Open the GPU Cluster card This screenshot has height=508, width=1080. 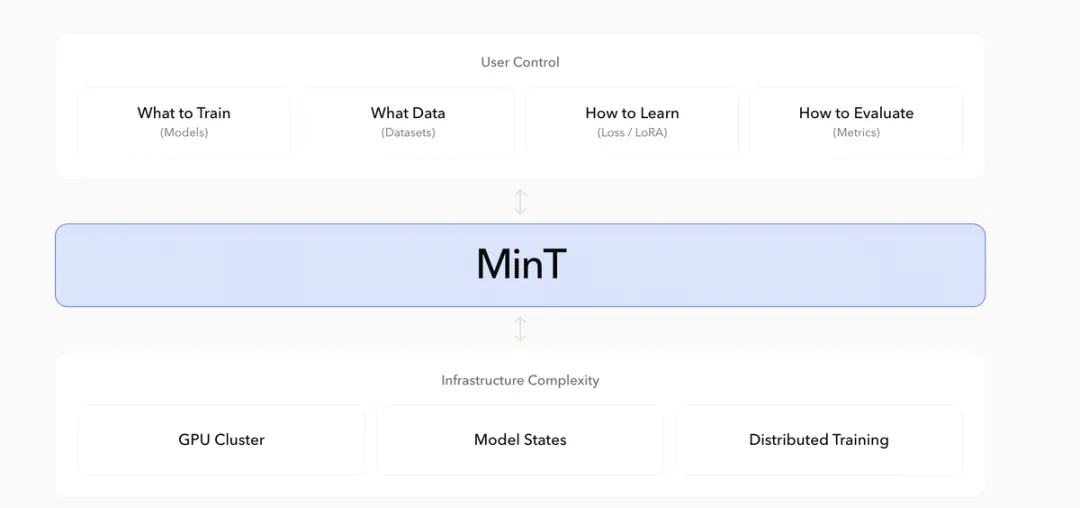(x=221, y=440)
